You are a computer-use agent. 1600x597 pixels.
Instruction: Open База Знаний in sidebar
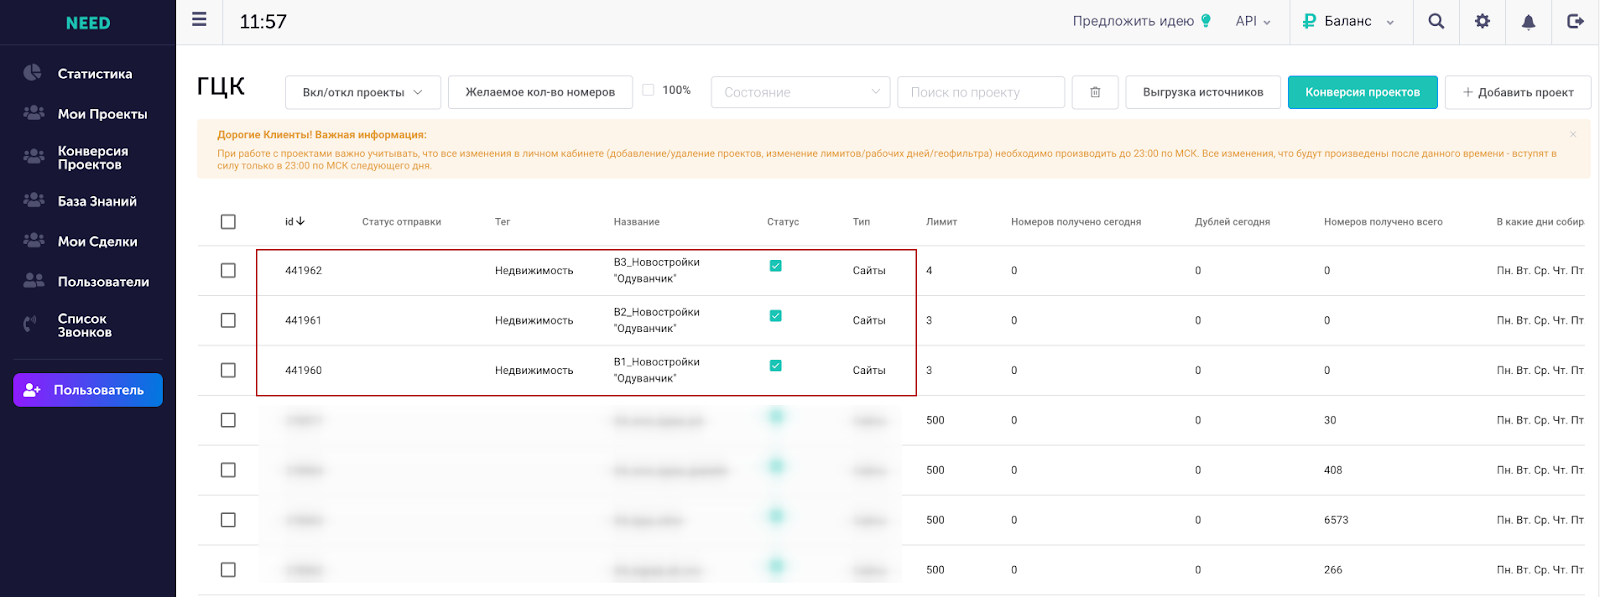97,200
